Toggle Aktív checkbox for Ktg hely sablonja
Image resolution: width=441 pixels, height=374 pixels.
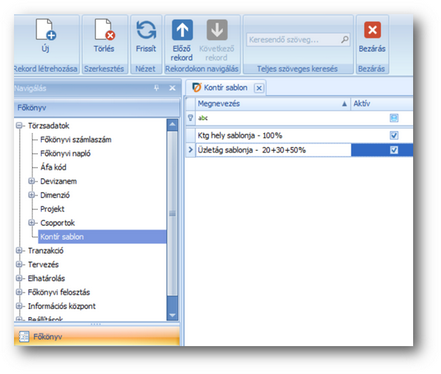[x=394, y=135]
